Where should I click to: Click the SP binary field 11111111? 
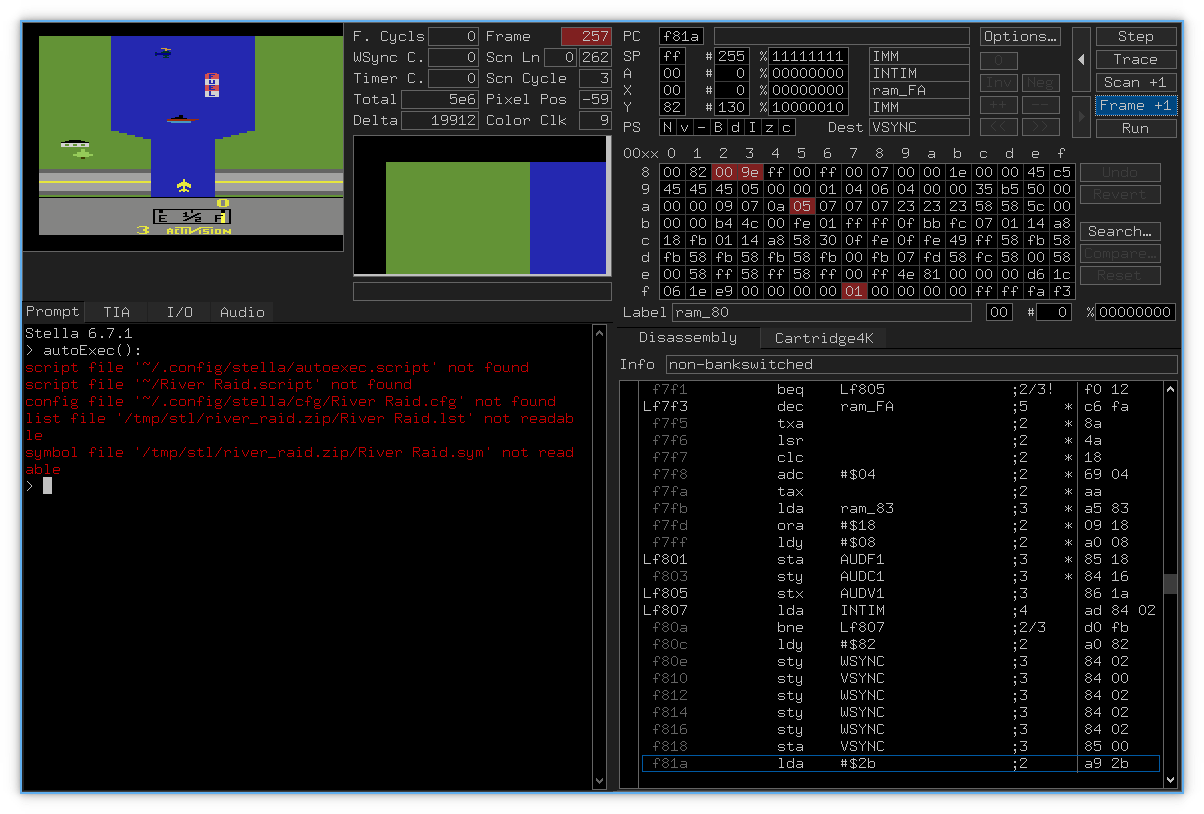pyautogui.click(x=809, y=56)
